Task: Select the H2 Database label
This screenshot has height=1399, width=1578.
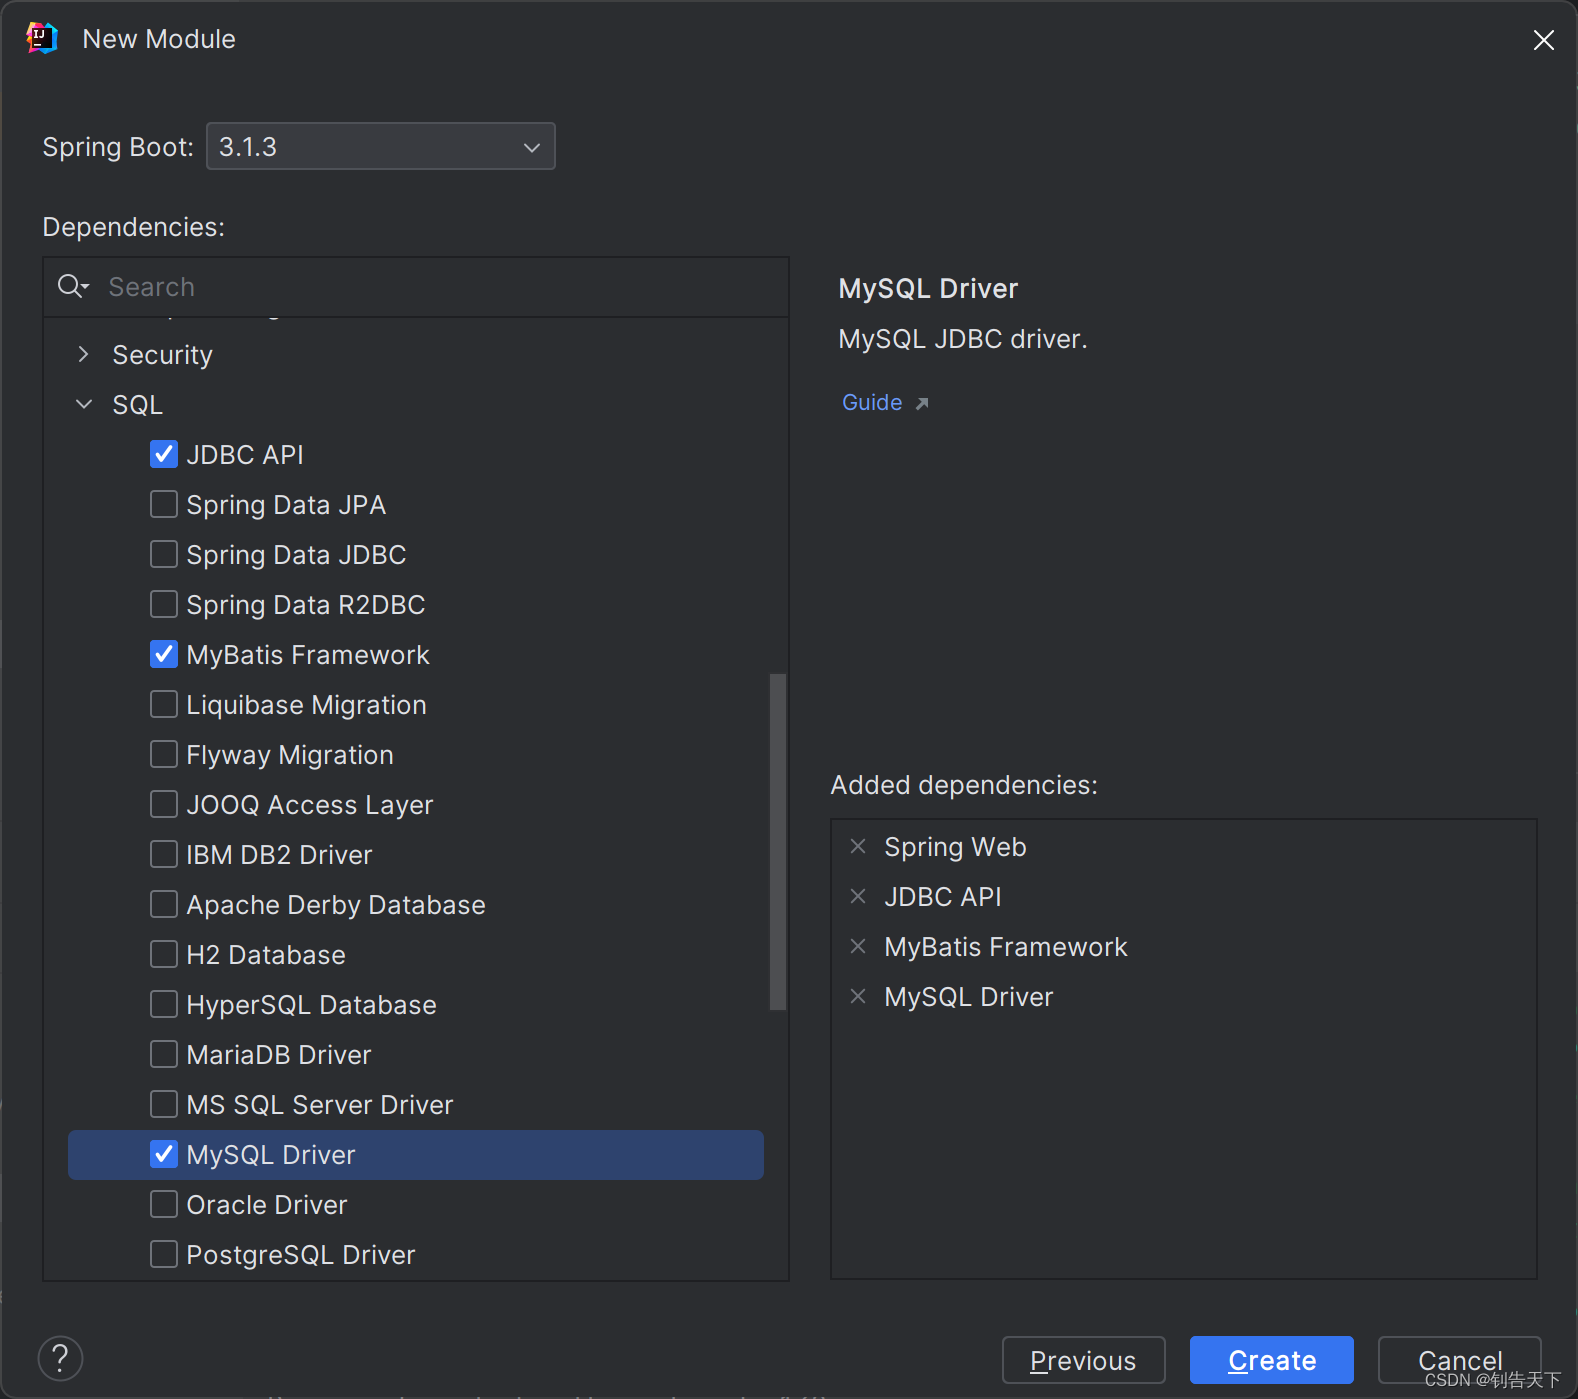Action: [x=266, y=955]
